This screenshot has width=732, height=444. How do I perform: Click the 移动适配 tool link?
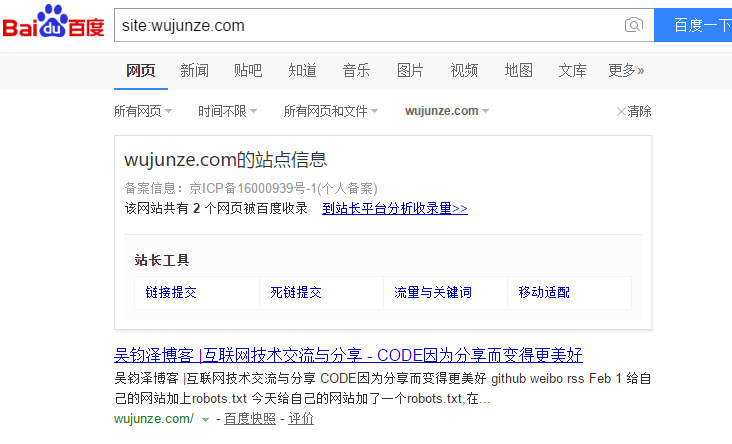(x=544, y=292)
